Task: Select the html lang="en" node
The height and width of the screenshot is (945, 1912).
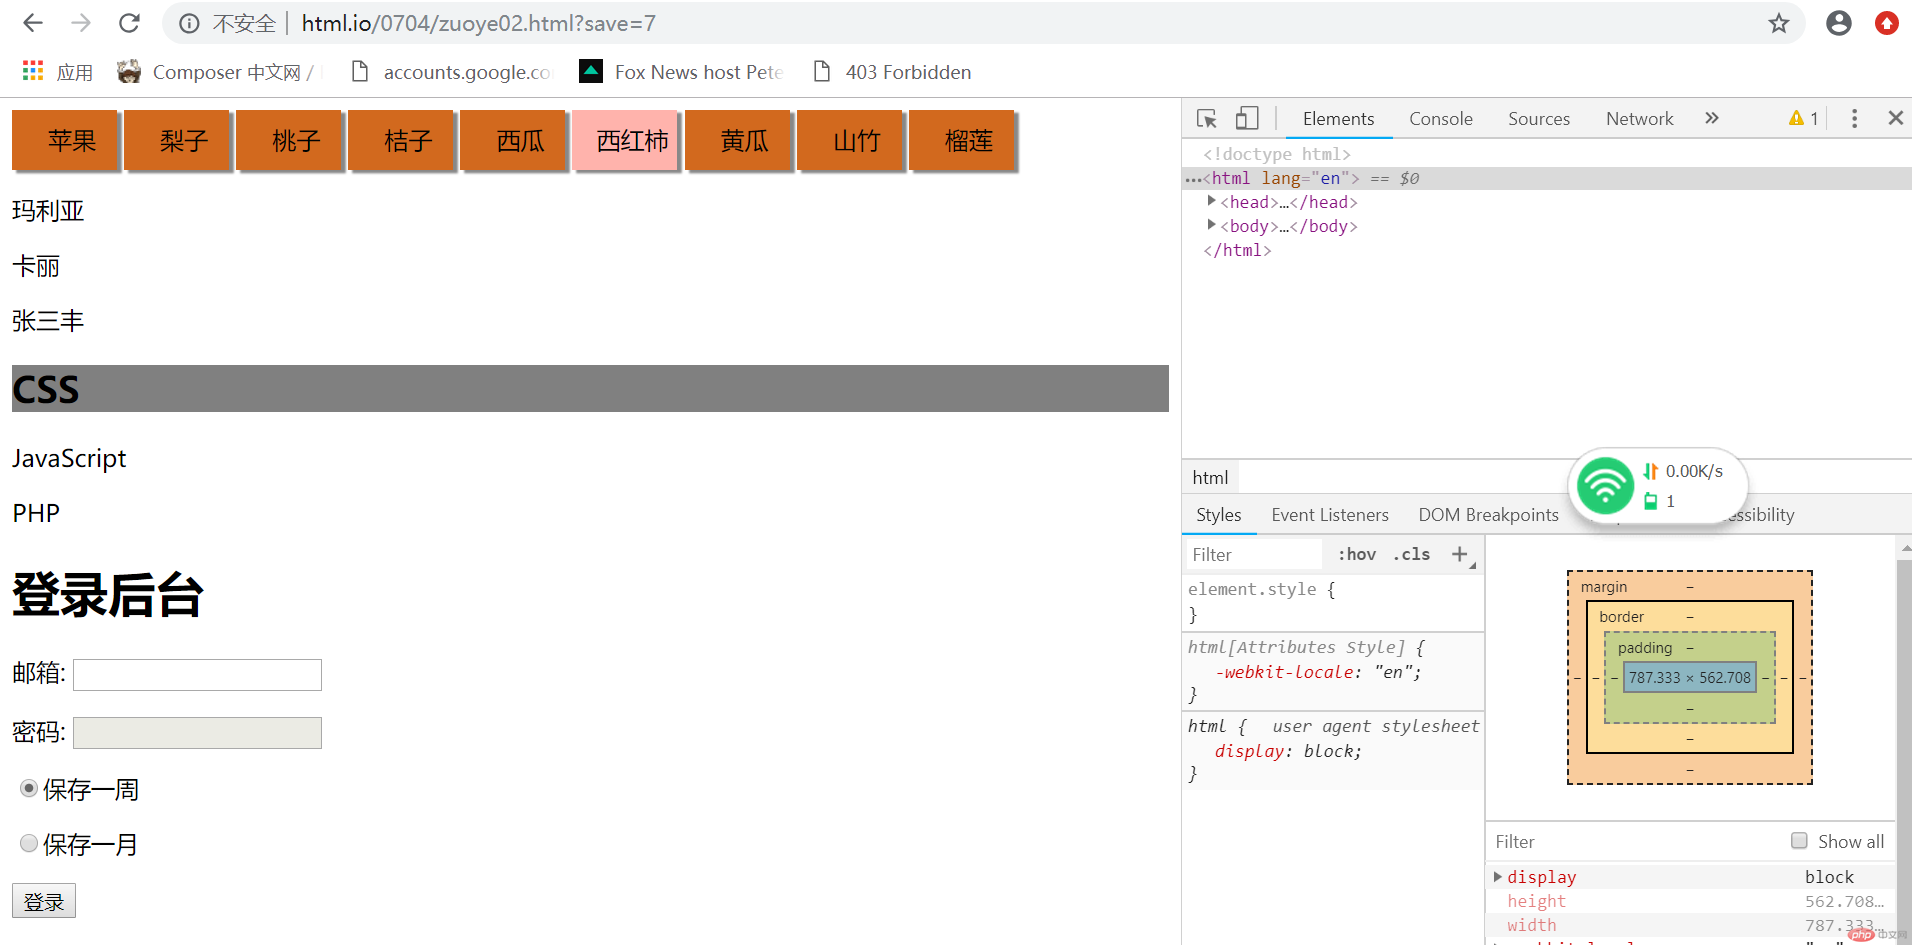Action: point(1546,178)
